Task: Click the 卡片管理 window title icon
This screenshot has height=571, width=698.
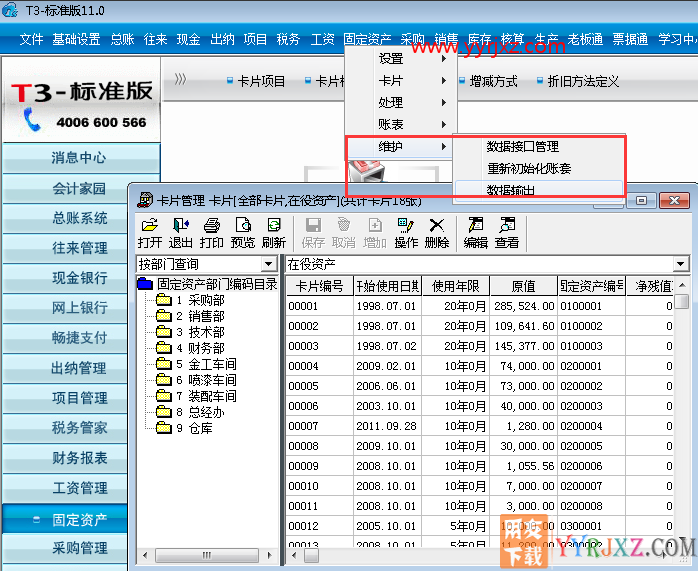Action: (x=145, y=201)
